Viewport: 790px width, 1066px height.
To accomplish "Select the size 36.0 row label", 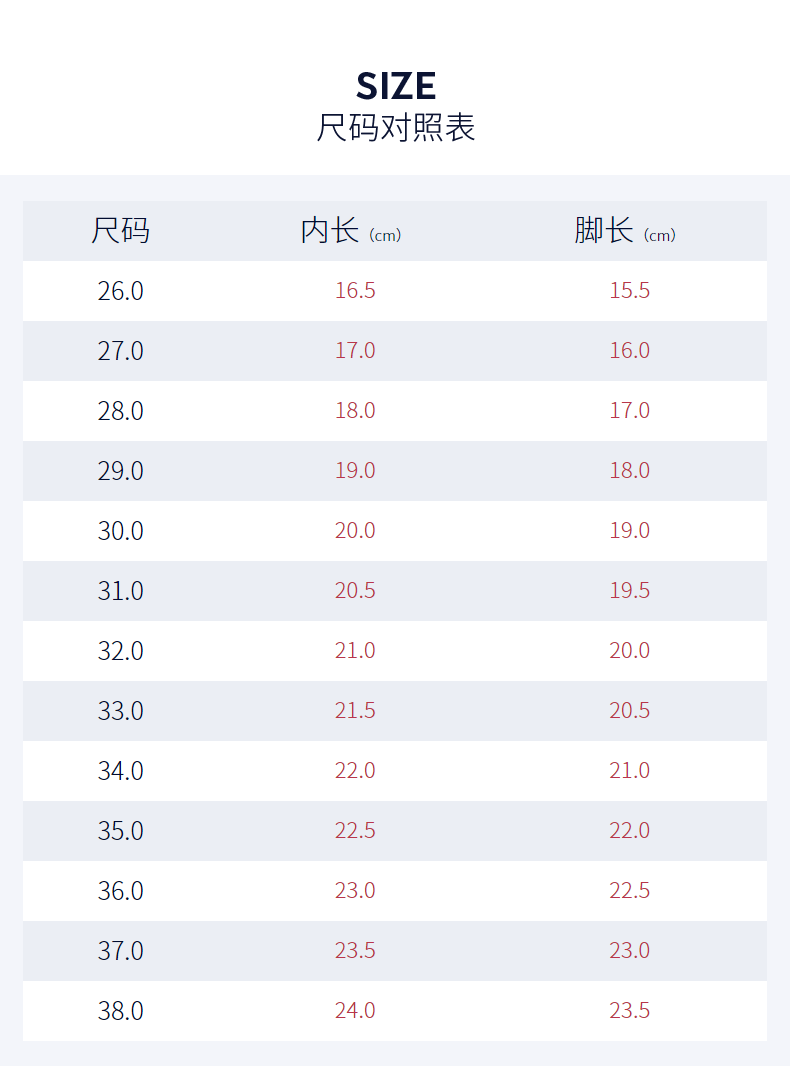I will [x=120, y=891].
